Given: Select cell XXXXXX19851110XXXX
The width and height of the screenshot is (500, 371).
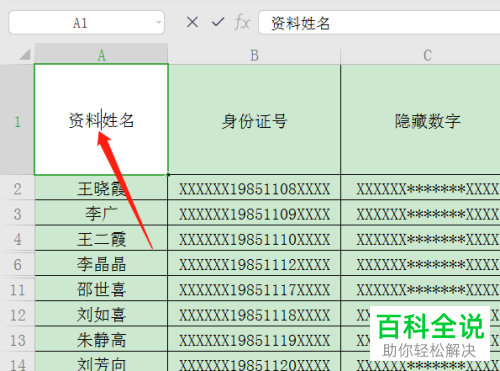Looking at the screenshot, I should [254, 238].
